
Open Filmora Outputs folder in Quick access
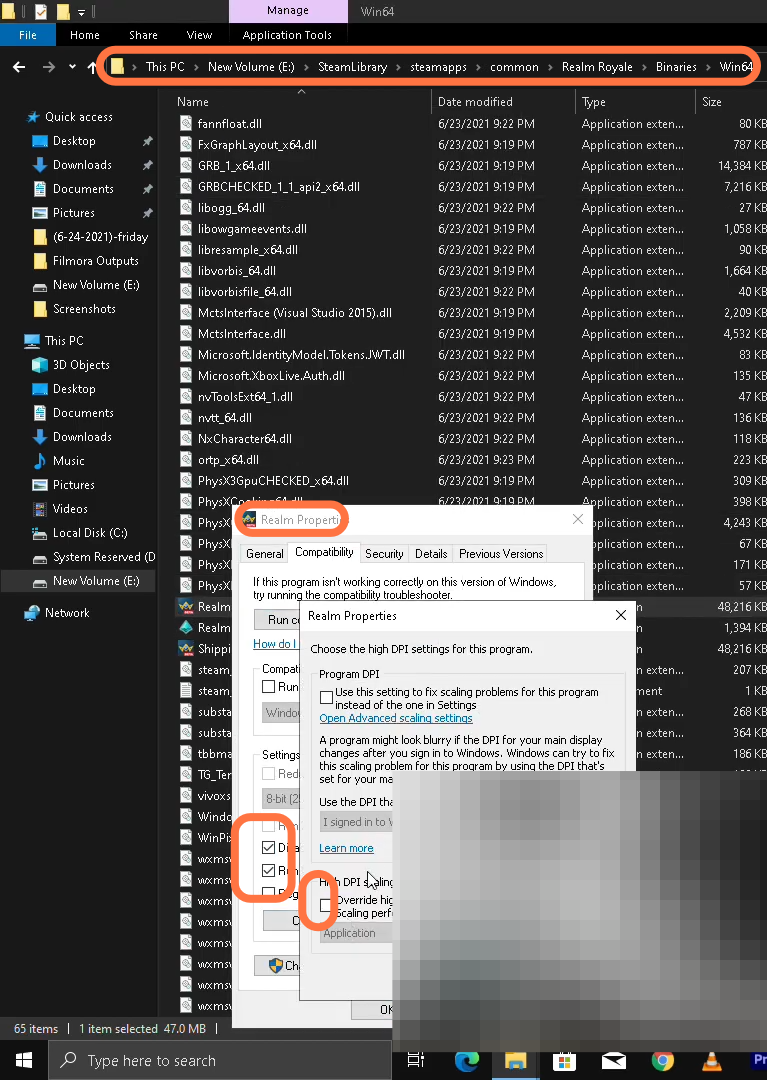point(95,261)
